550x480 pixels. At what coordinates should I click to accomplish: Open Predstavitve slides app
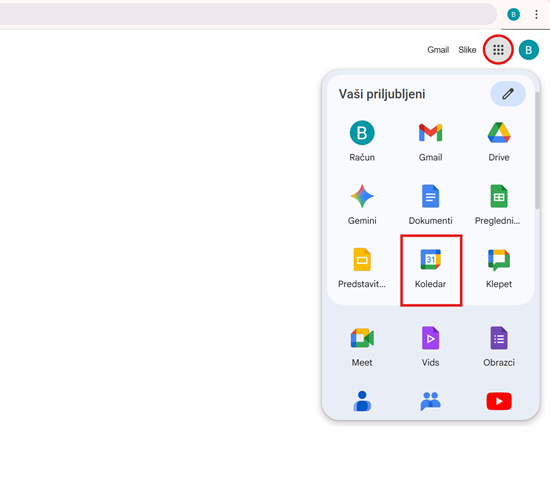pyautogui.click(x=362, y=268)
